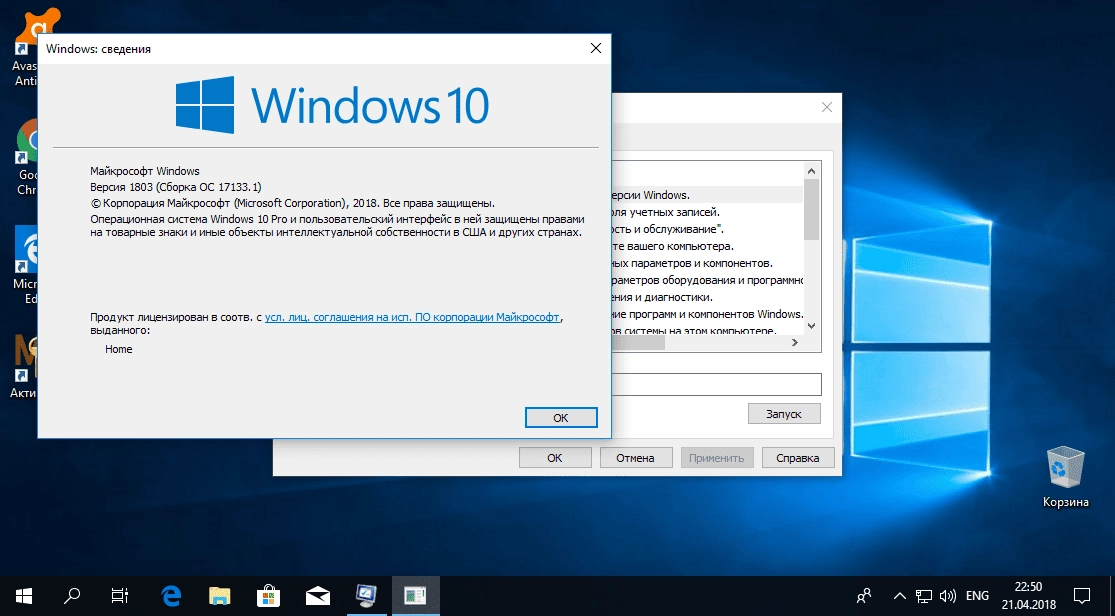The height and width of the screenshot is (616, 1115).
Task: Open the Action Center notifications icon
Action: pyautogui.click(x=1082, y=596)
